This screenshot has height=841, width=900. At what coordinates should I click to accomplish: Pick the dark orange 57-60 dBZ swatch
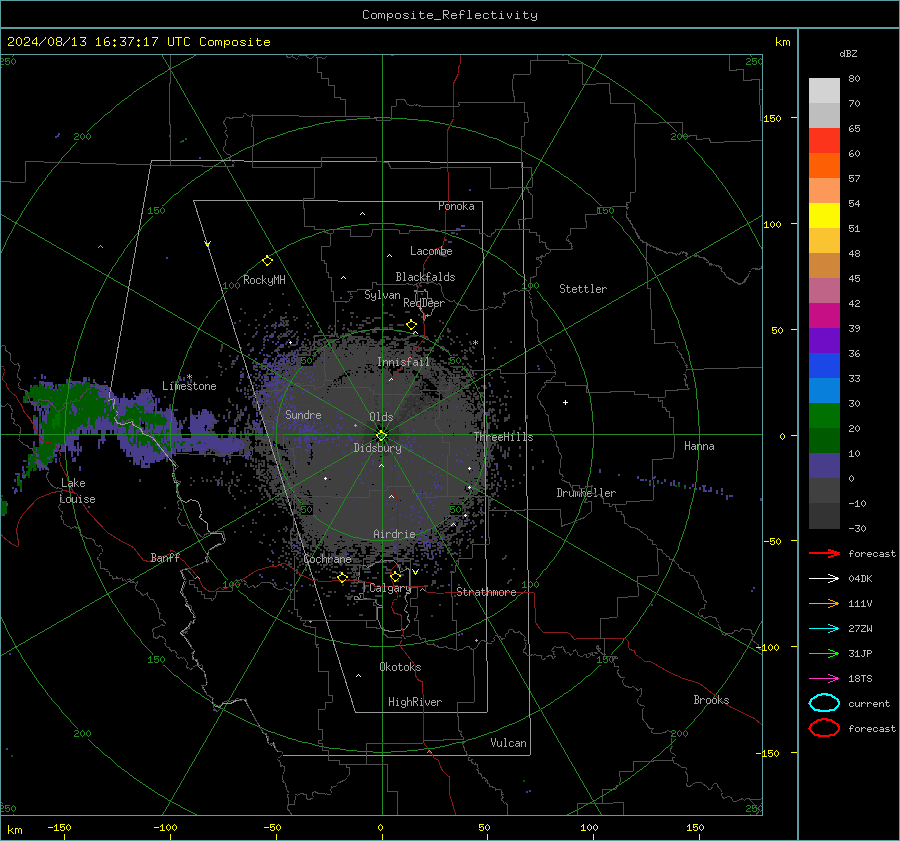point(824,166)
